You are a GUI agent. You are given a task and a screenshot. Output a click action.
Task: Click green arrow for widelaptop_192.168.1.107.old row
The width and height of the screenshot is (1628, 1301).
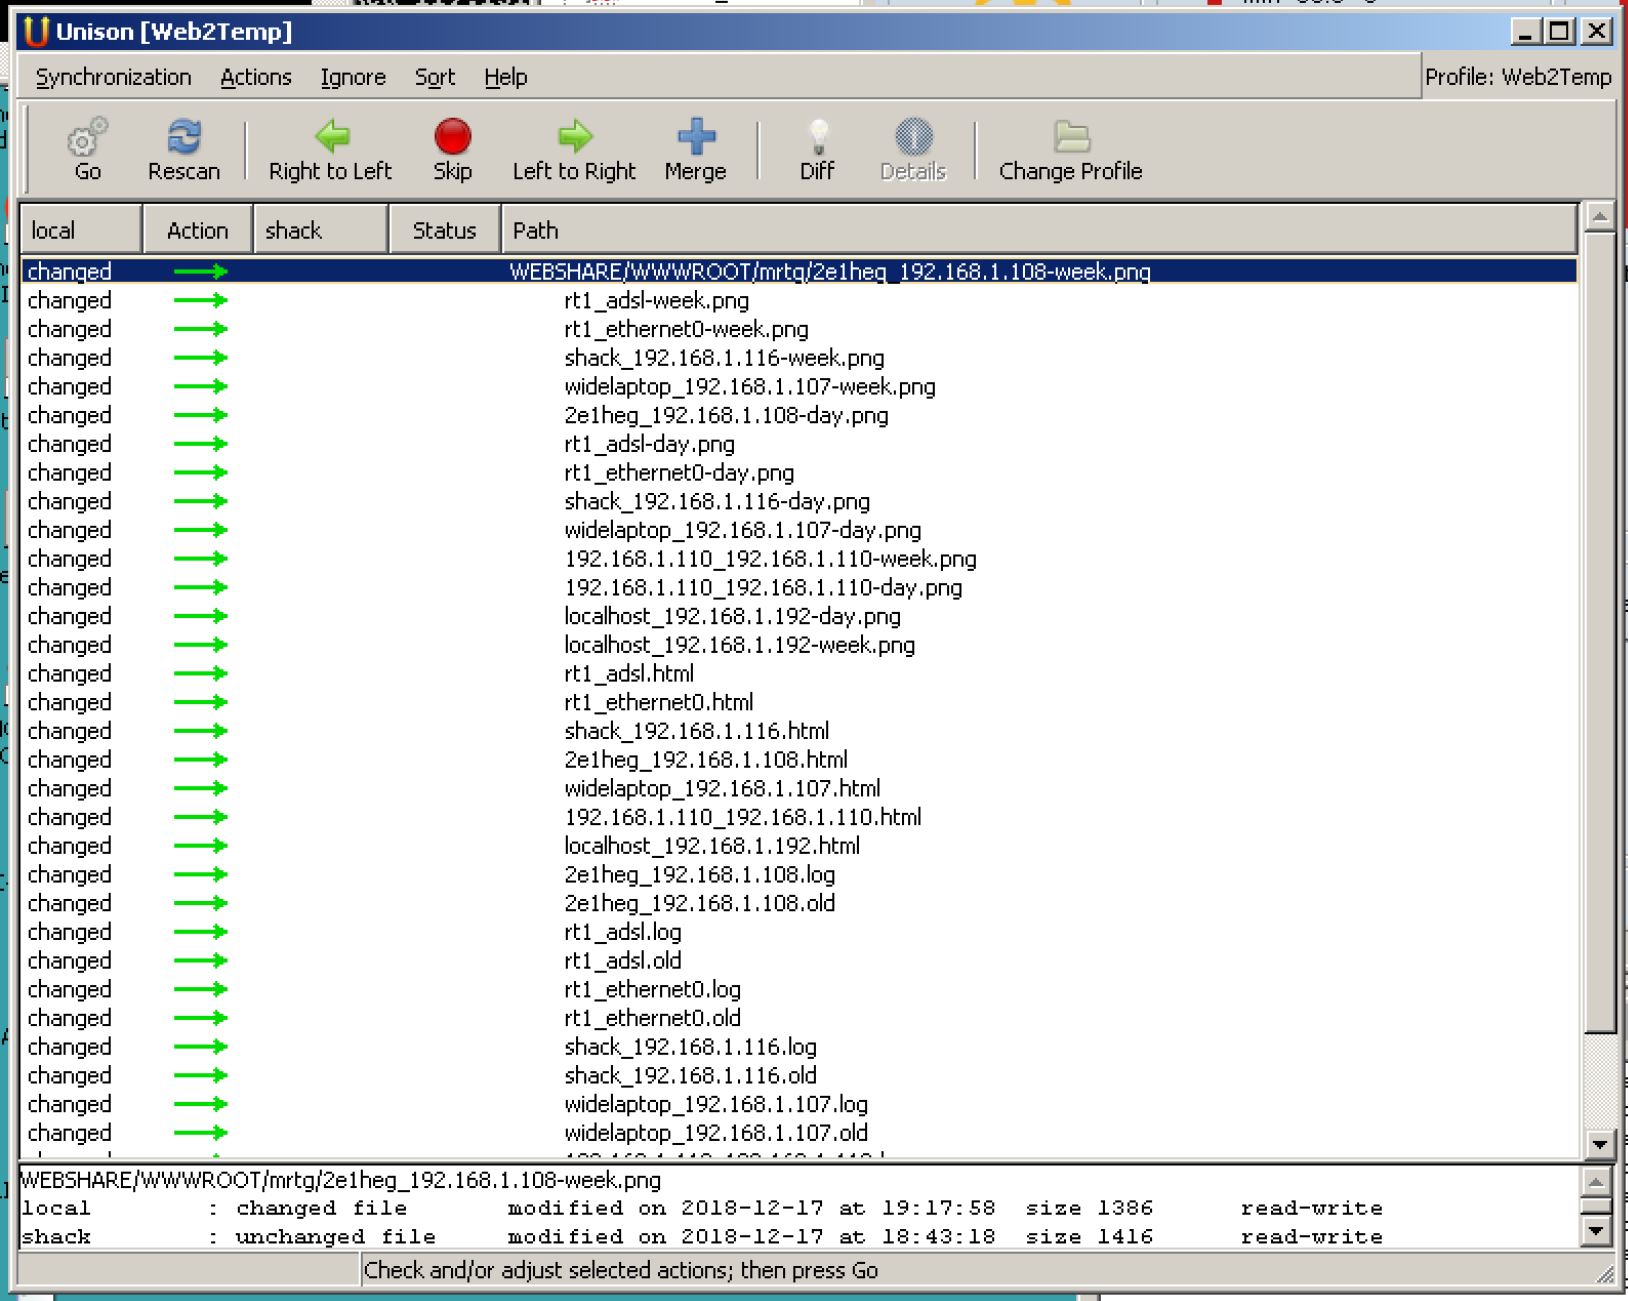pyautogui.click(x=200, y=1133)
